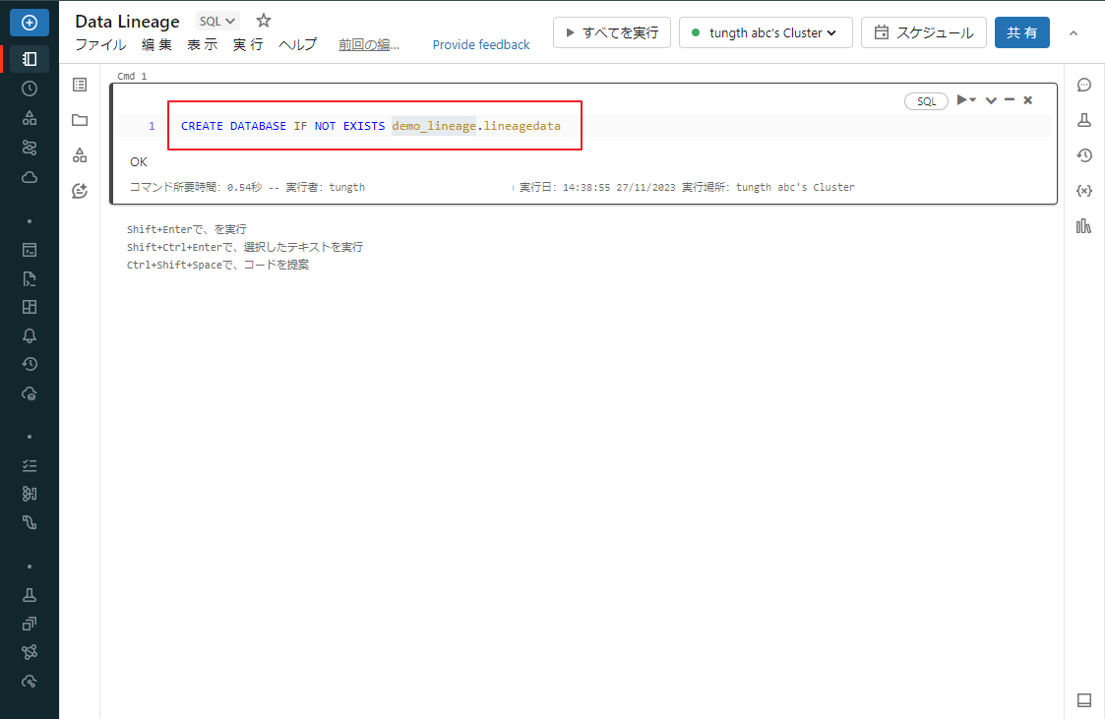Open Delta Live Tables pipeline icon
This screenshot has width=1105, height=719.
point(29,522)
